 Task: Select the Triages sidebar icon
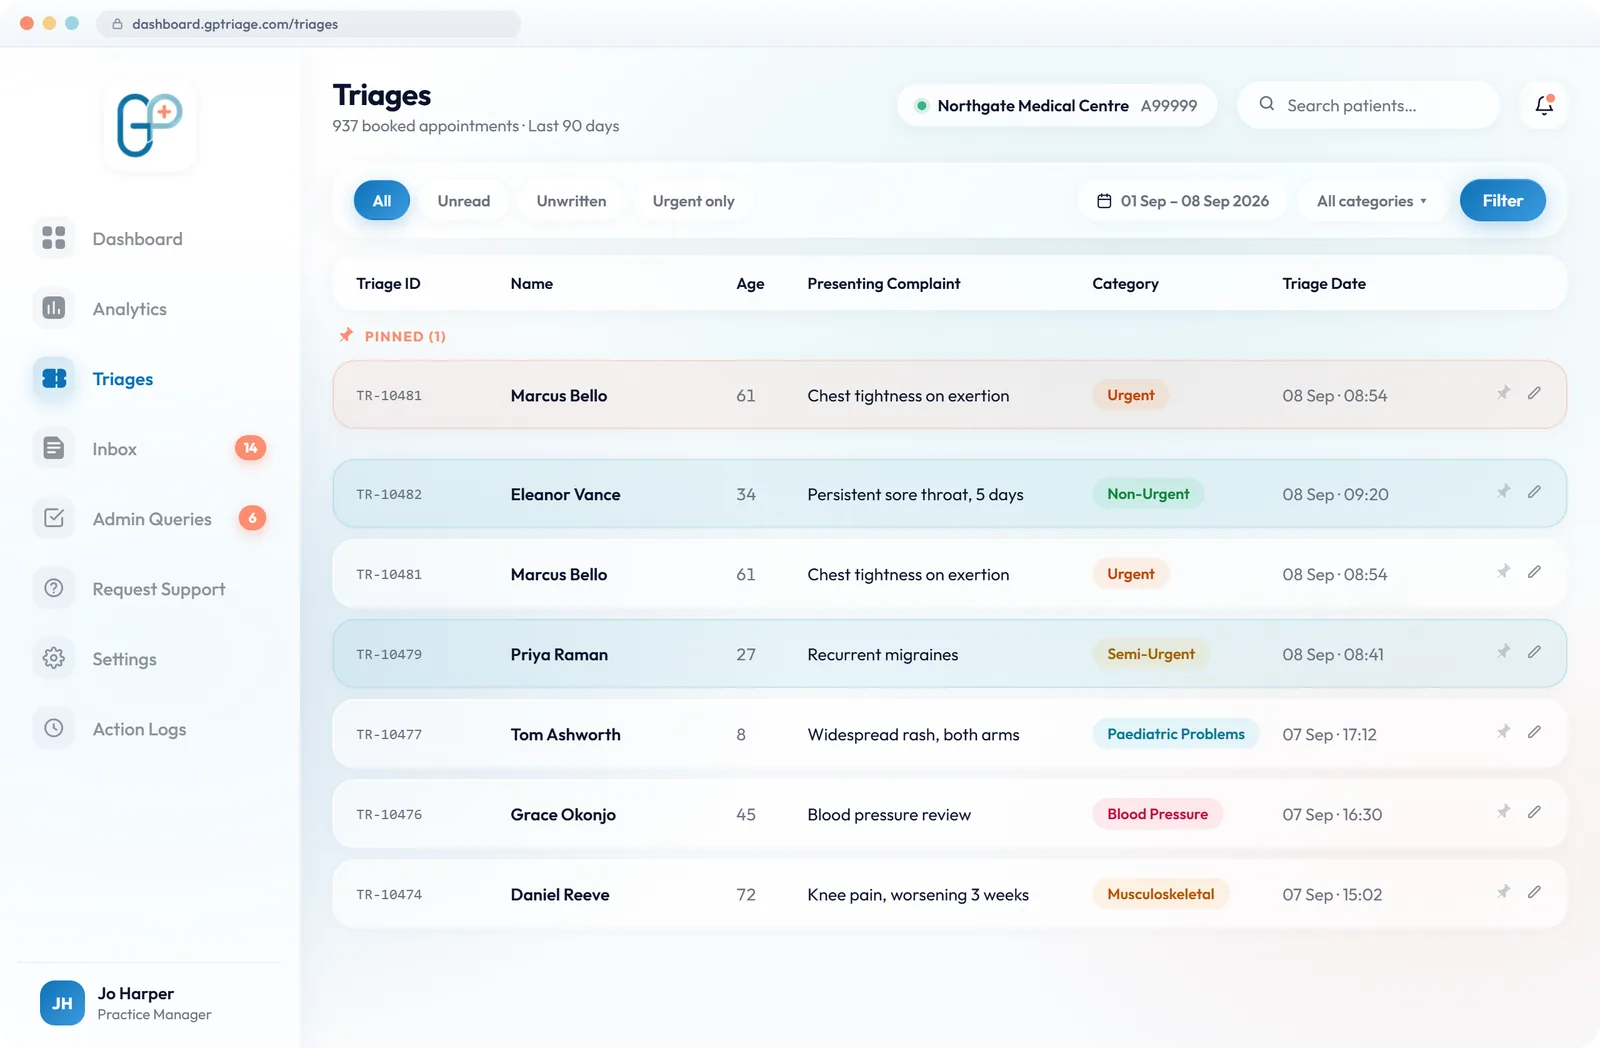pyautogui.click(x=54, y=378)
